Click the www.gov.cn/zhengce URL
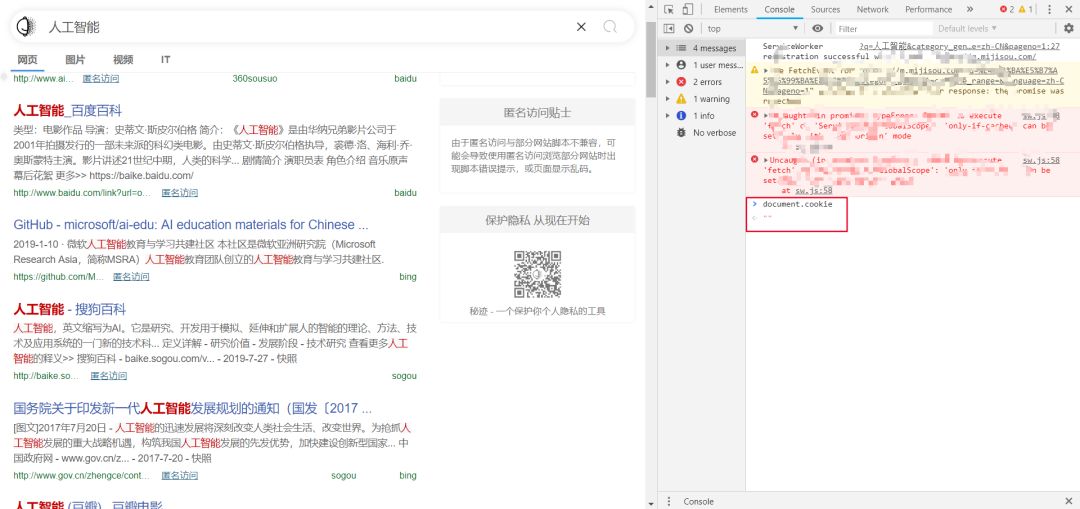 (x=82, y=475)
